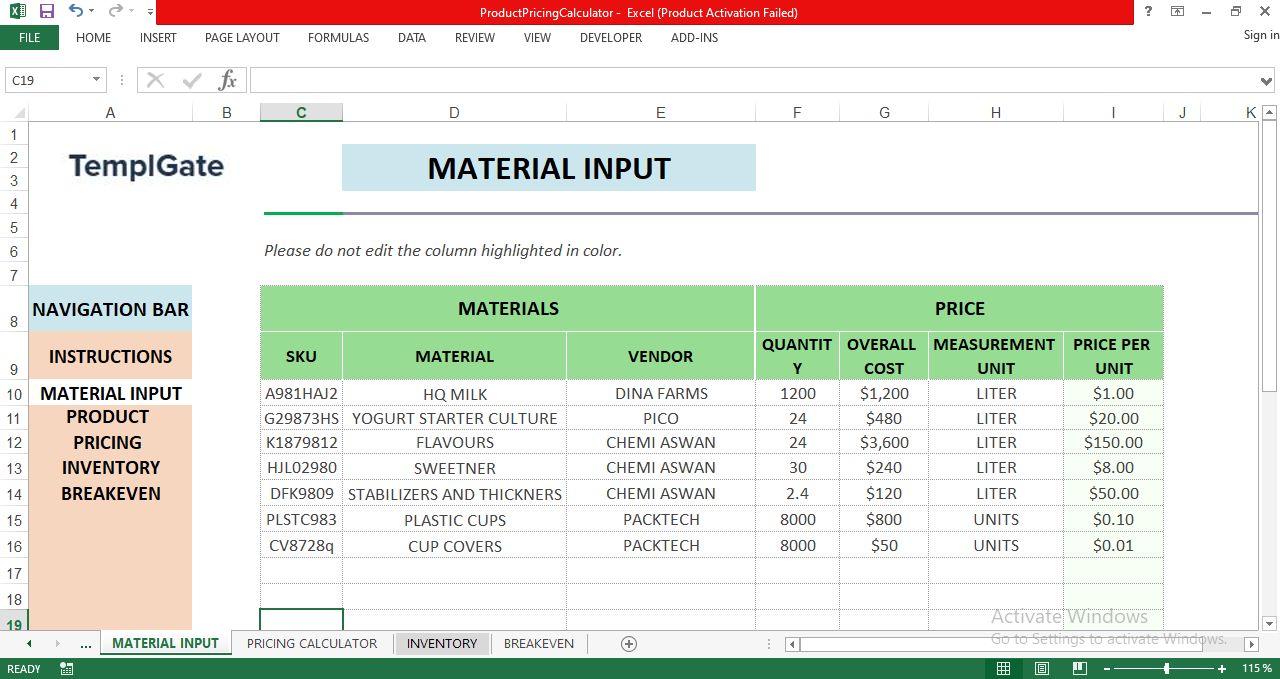Screen dimensions: 1280x679
Task: Select the $150.00 price per unit cell
Action: (x=1113, y=442)
